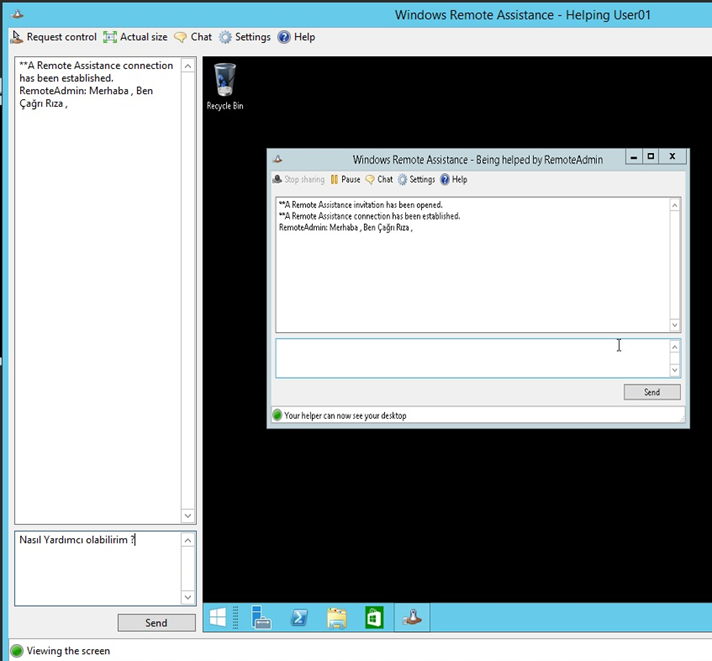Open Server Manager from remote taskbar
The width and height of the screenshot is (712, 661).
[x=261, y=618]
